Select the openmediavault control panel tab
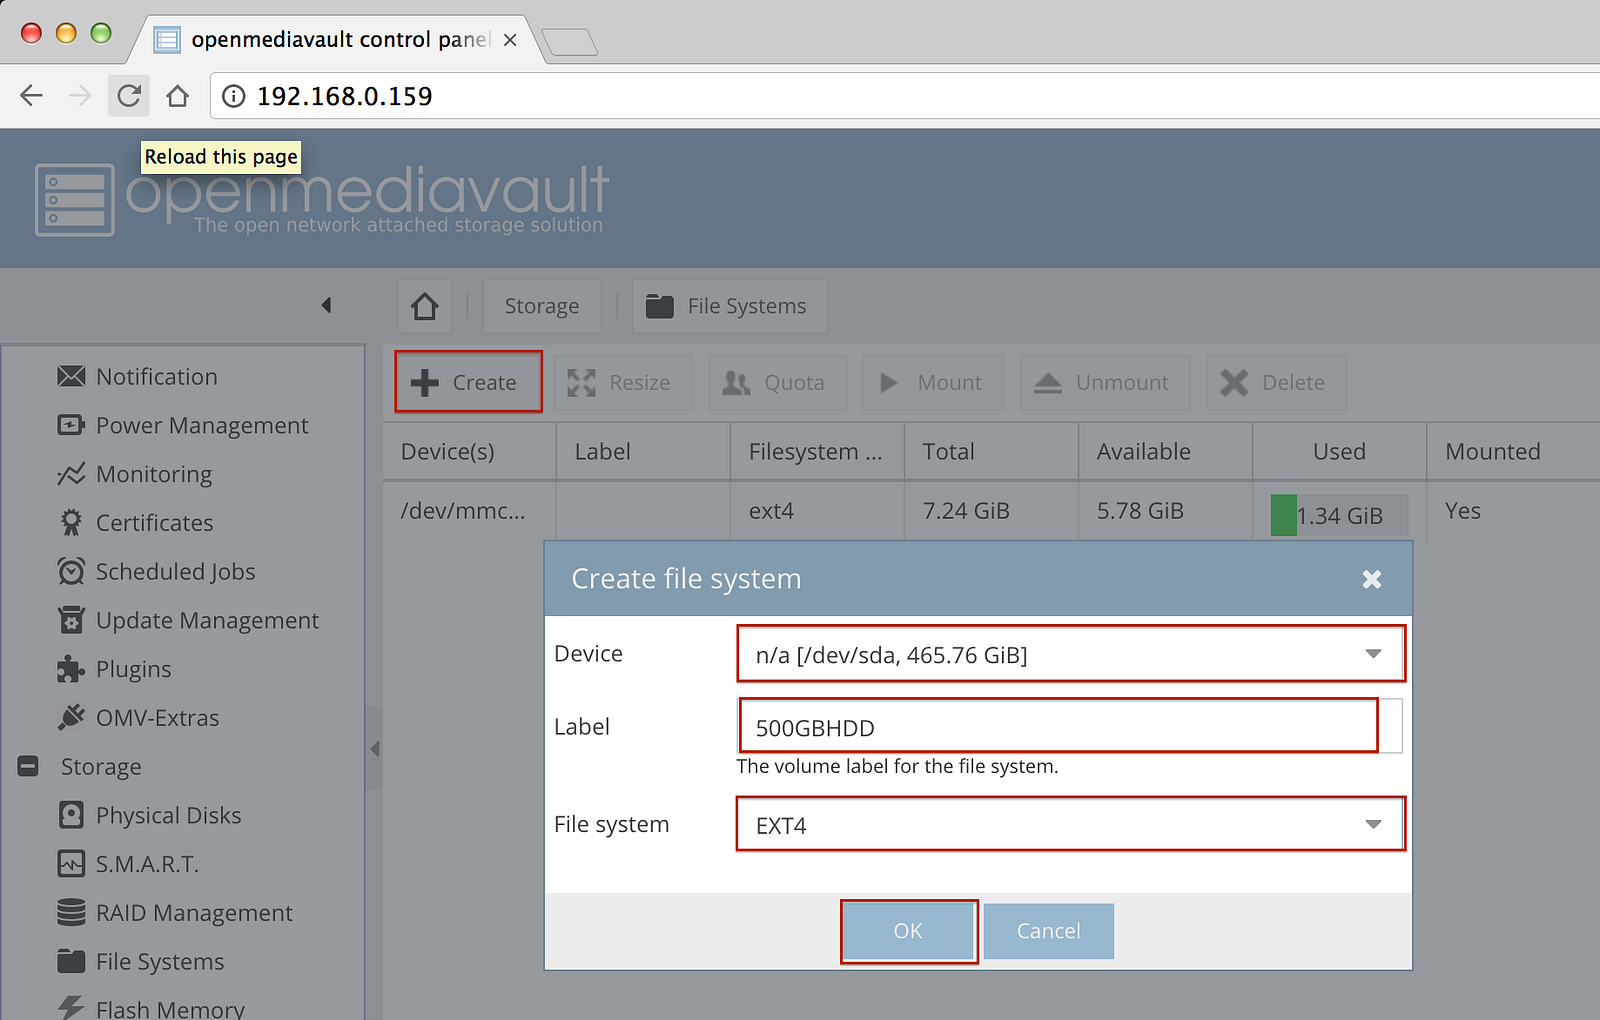This screenshot has width=1600, height=1020. (340, 40)
